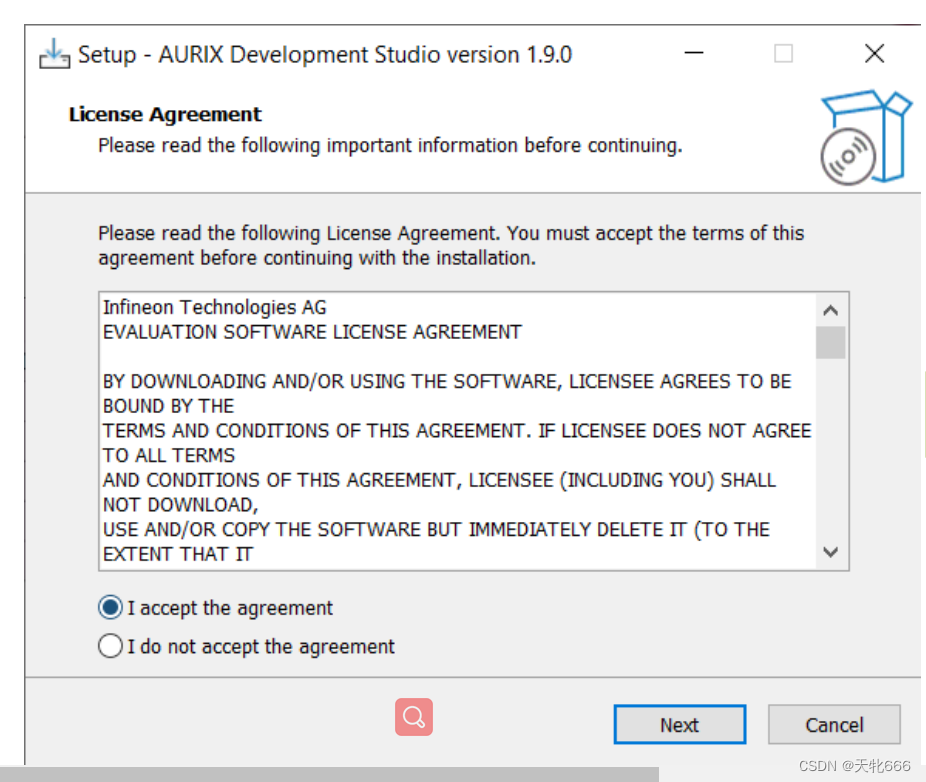This screenshot has height=782, width=926.
Task: Click the maximize icon in the title bar
Action: click(x=784, y=53)
